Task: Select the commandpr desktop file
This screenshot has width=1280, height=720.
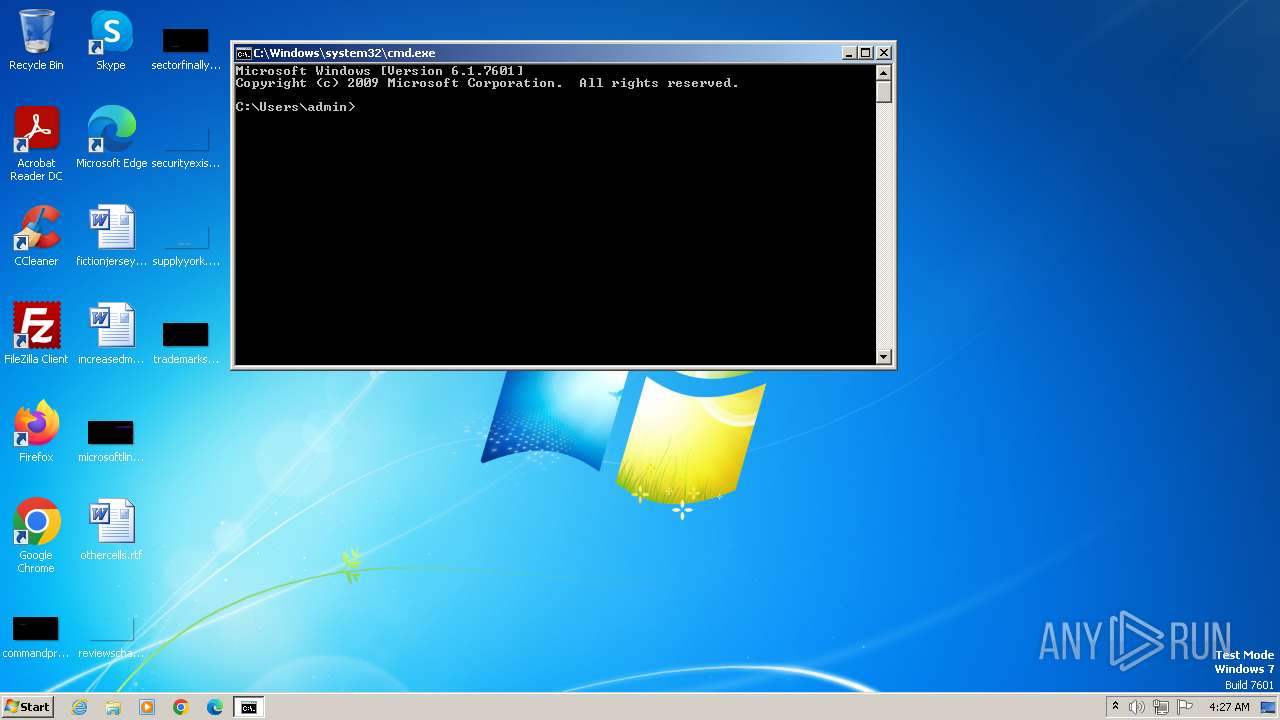Action: (x=36, y=636)
